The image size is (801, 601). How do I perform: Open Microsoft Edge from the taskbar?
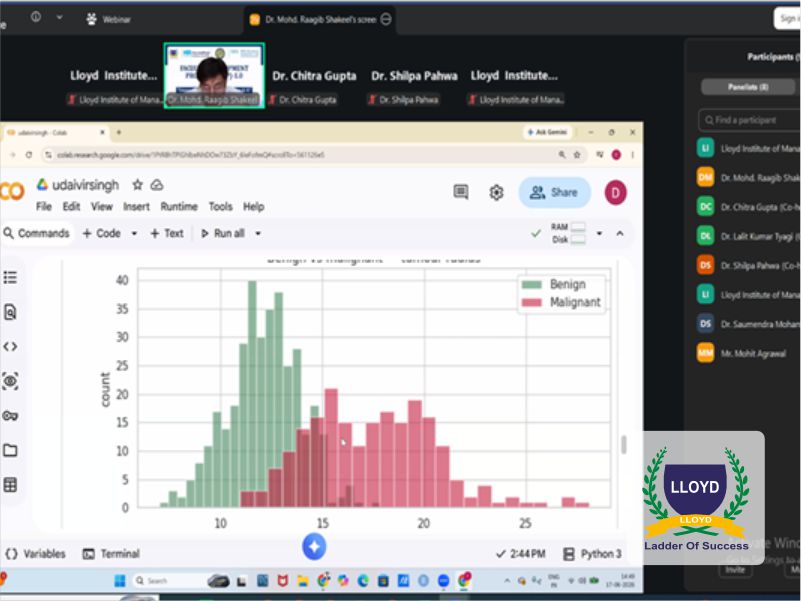click(363, 581)
